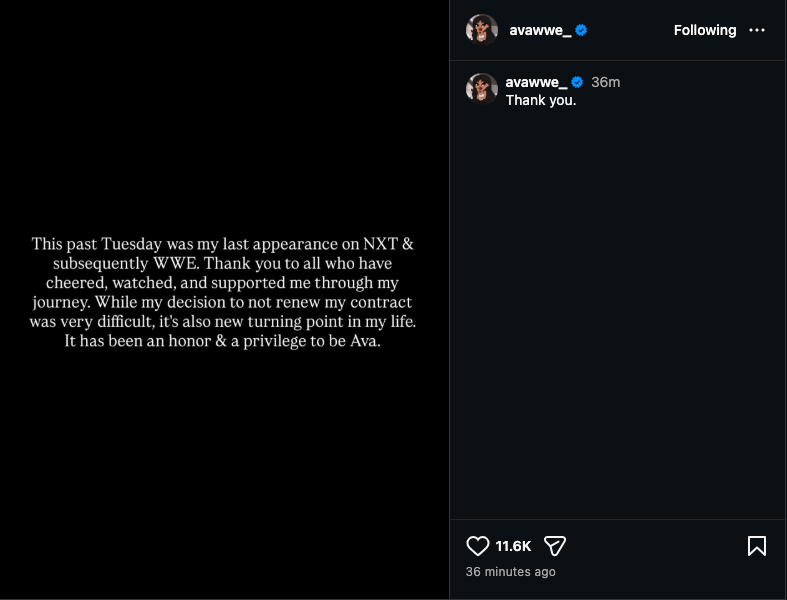Screen dimensions: 787x600
Task: Click the avatar beside the caption
Action: pos(482,88)
